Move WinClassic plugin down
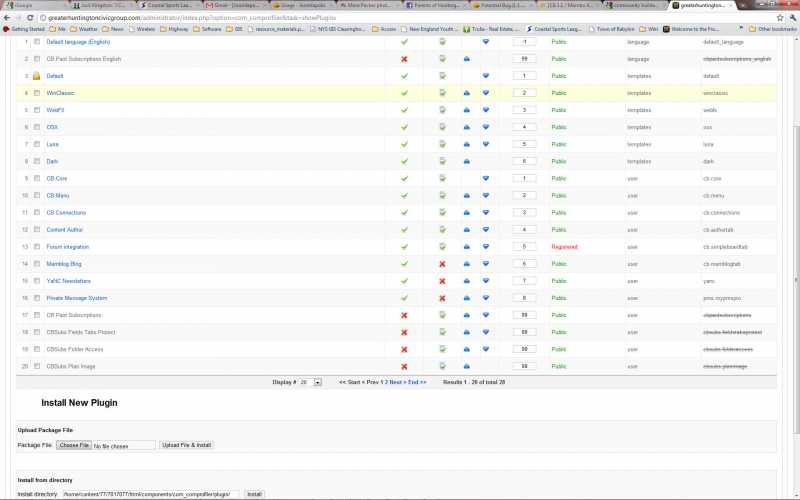Viewport: 800px width, 500px height. (486, 93)
